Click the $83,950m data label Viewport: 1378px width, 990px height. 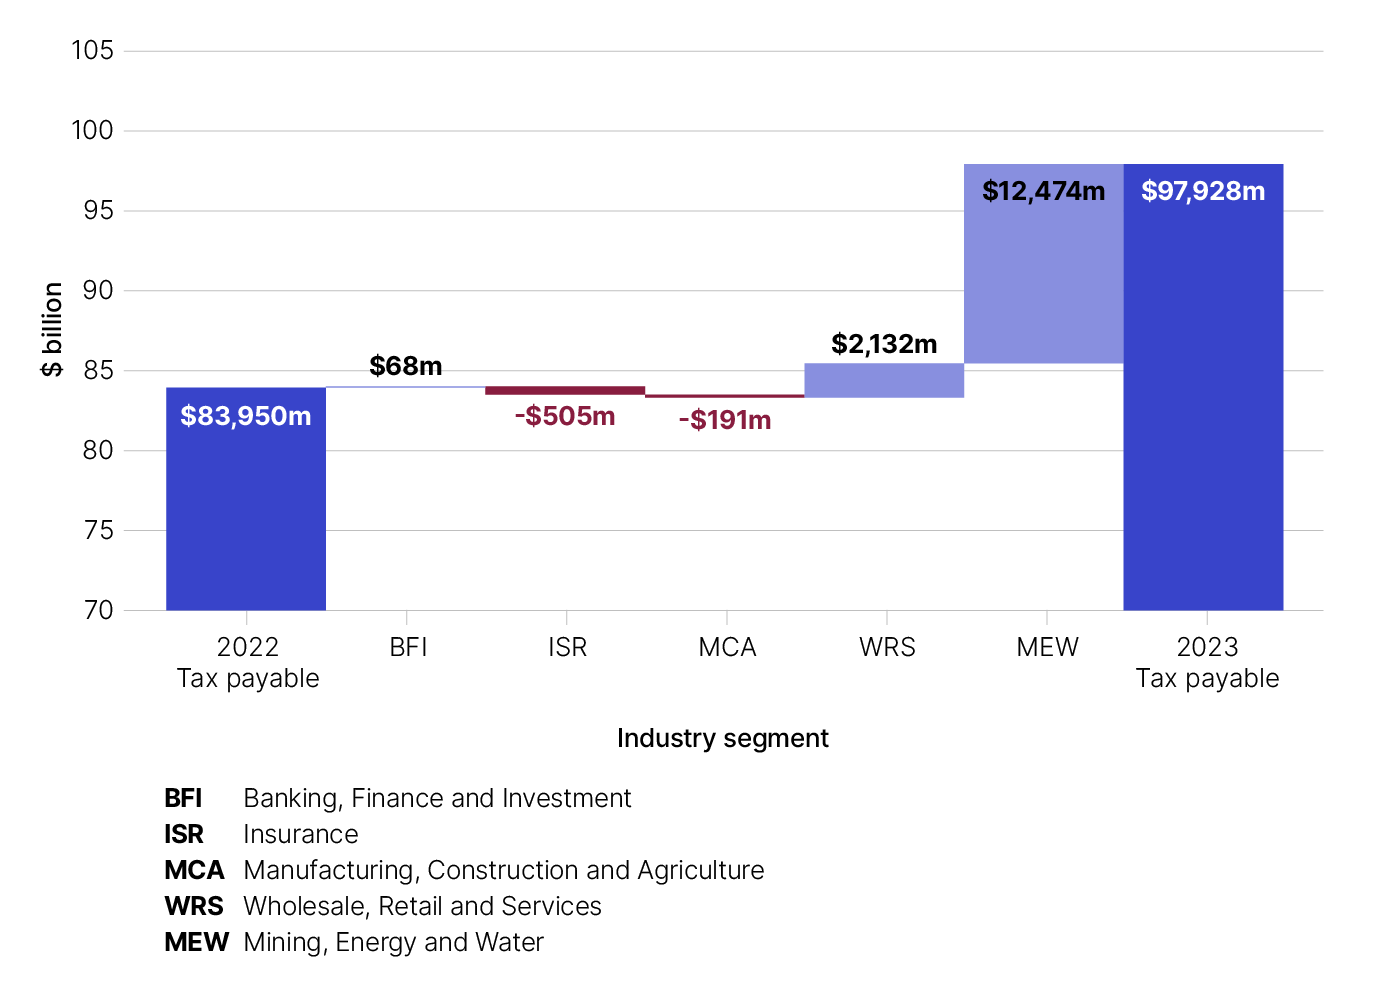coord(245,416)
